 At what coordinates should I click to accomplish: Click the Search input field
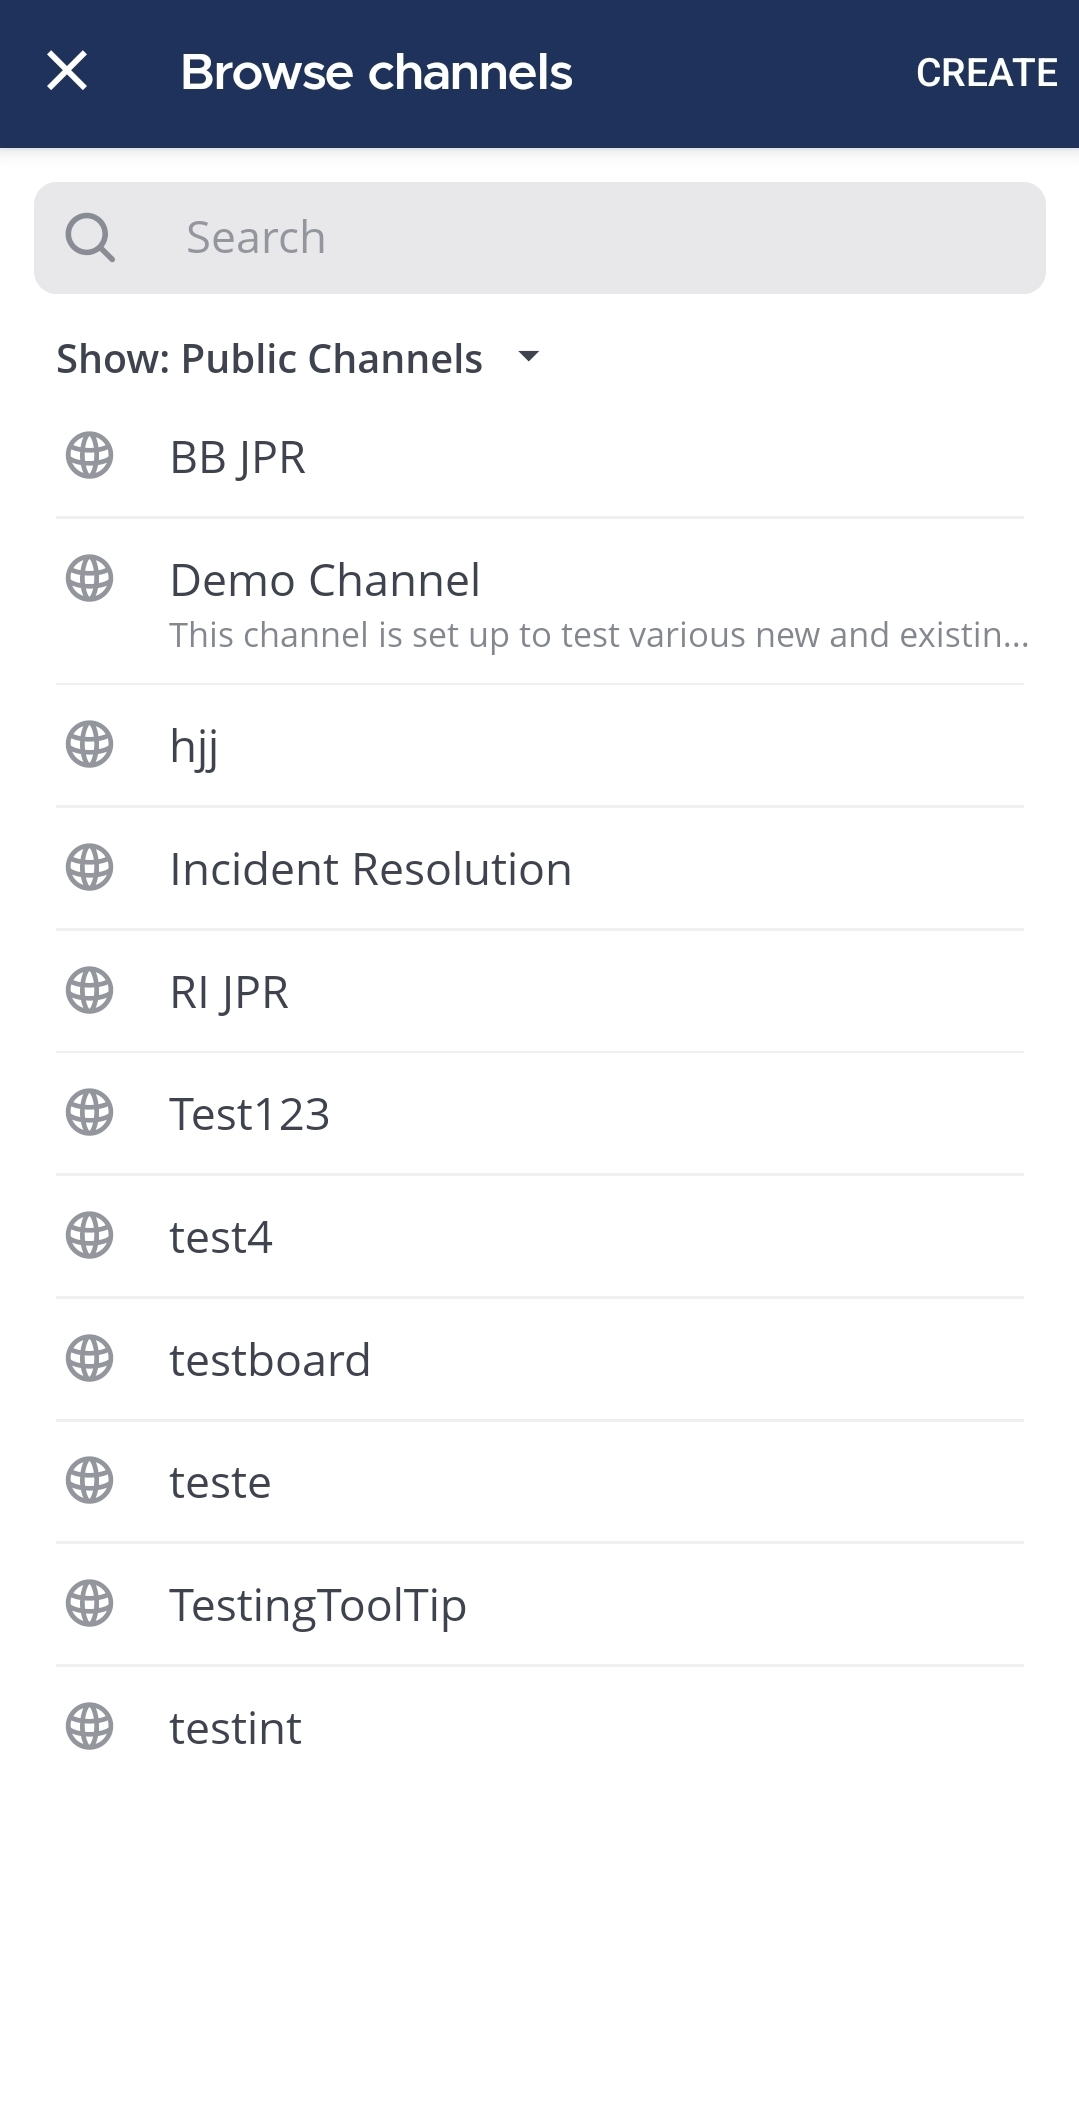click(600, 238)
